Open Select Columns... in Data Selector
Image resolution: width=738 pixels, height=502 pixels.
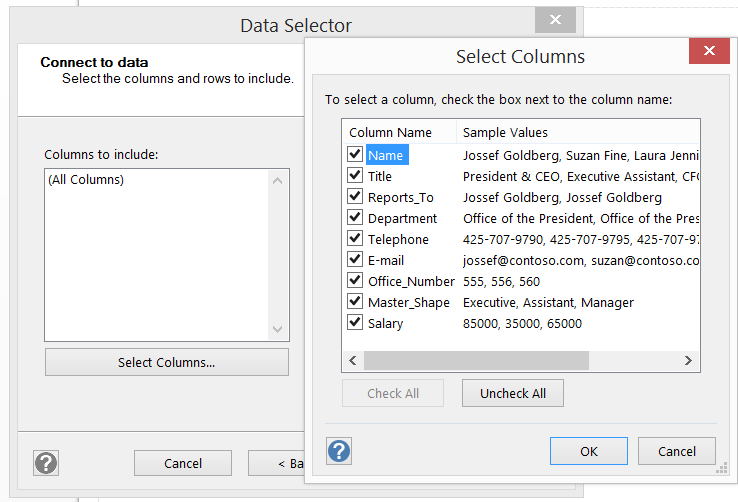click(166, 362)
